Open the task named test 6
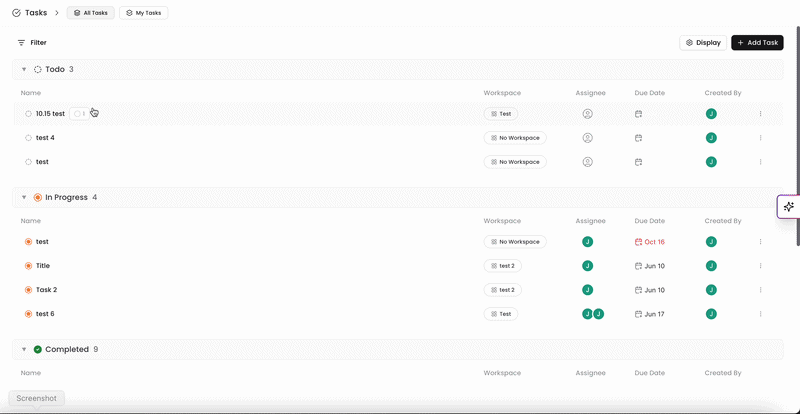 45,314
